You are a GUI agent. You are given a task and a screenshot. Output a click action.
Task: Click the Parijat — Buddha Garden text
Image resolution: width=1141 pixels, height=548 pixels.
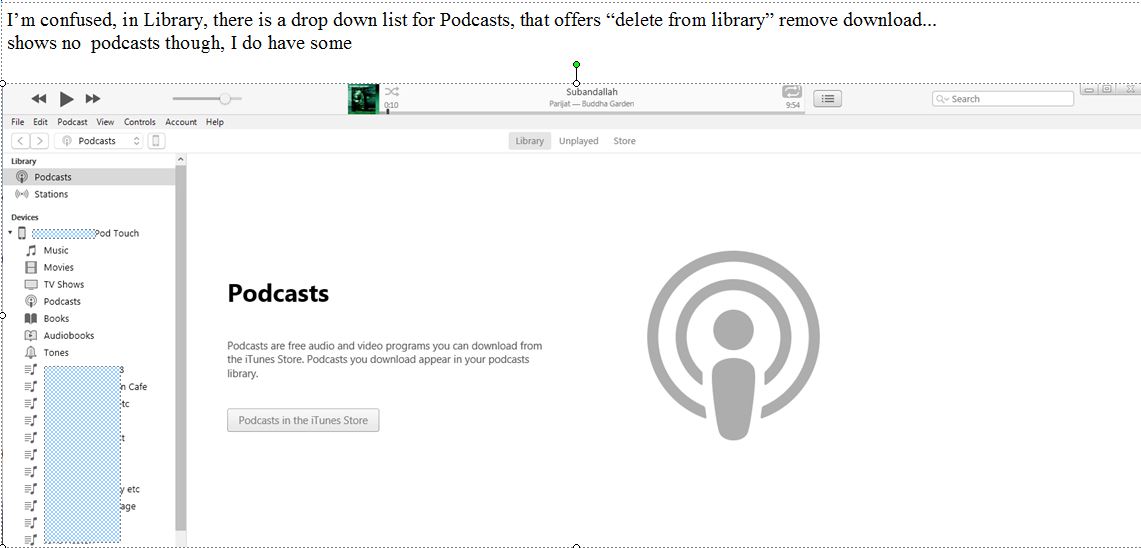pos(592,104)
